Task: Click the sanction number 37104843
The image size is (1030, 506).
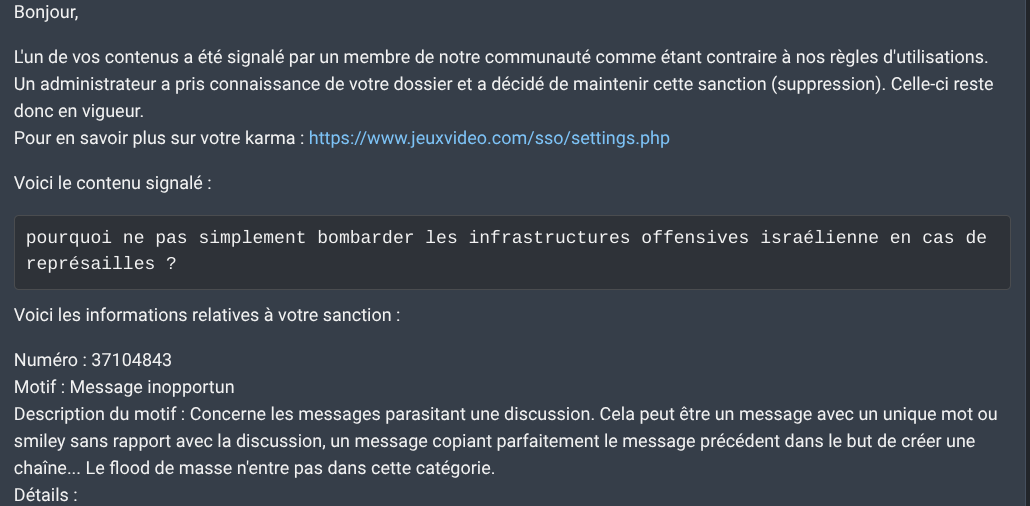Action: pyautogui.click(x=131, y=360)
